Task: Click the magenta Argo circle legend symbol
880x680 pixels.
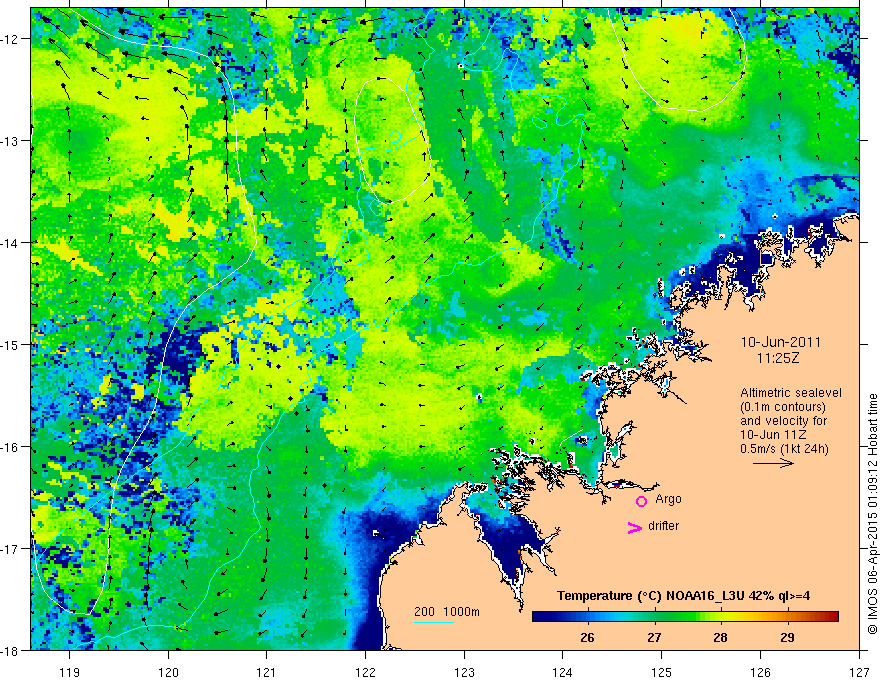Action: [641, 501]
